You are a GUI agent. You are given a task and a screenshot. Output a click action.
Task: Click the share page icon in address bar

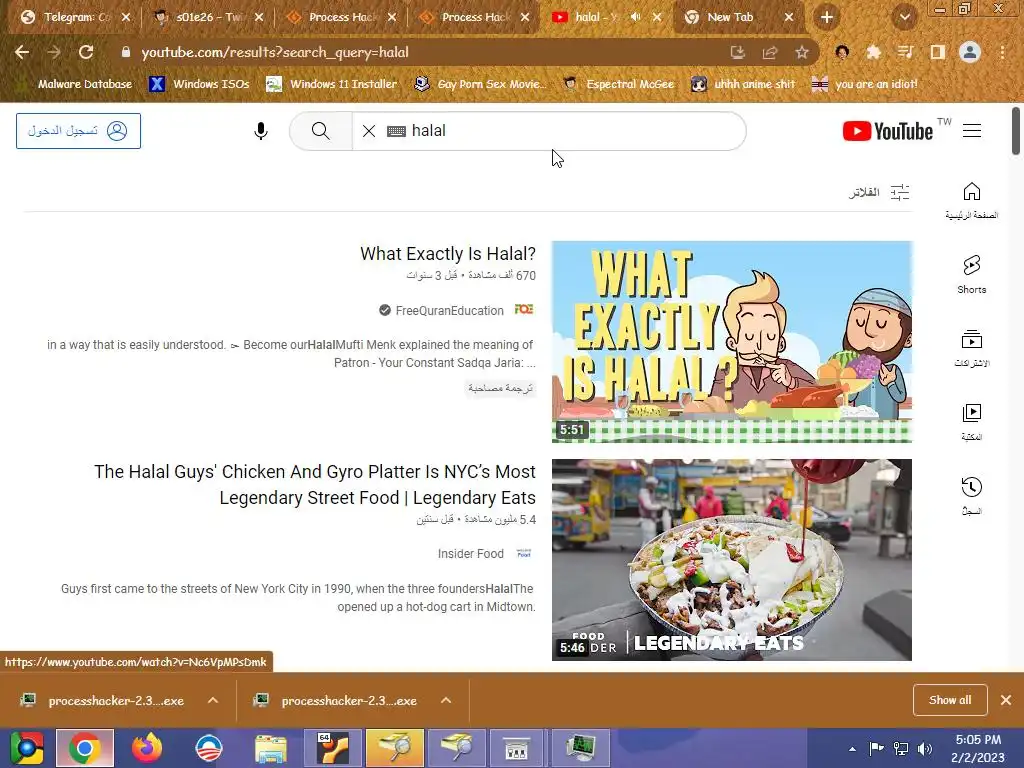pyautogui.click(x=770, y=52)
